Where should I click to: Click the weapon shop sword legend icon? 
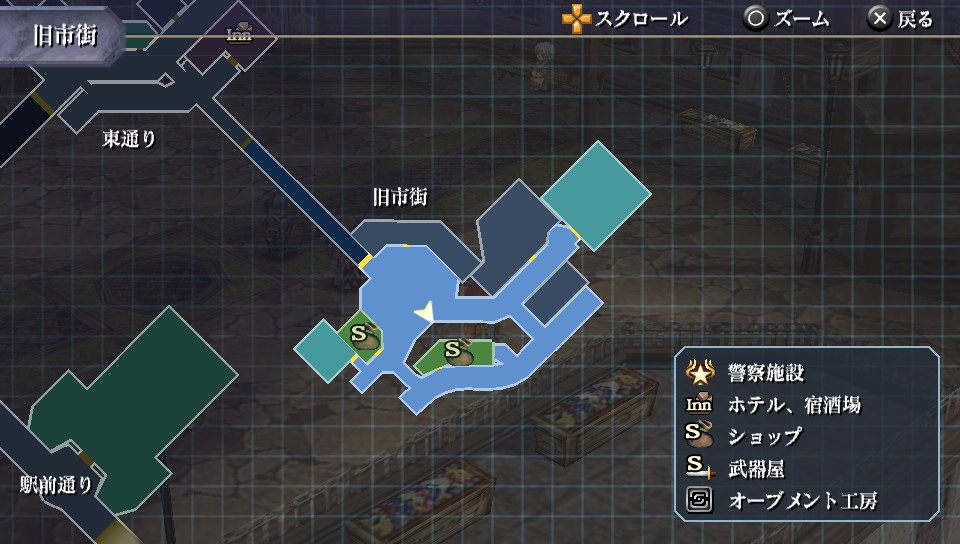[x=700, y=468]
